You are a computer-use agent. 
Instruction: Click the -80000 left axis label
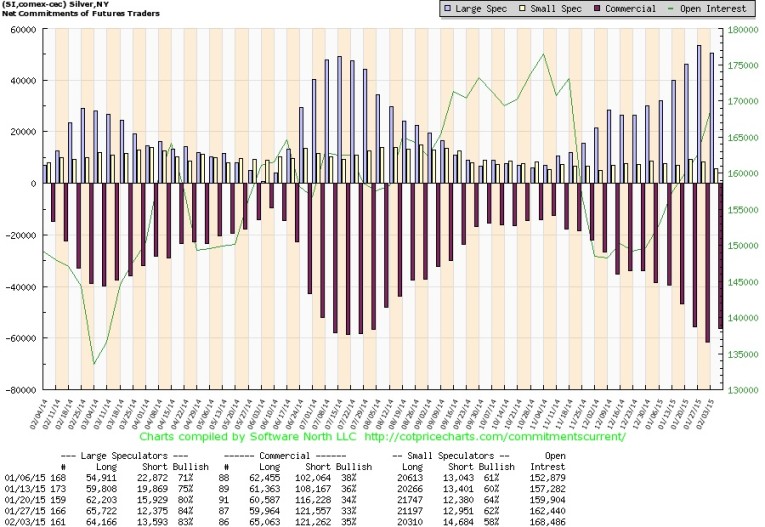click(18, 390)
